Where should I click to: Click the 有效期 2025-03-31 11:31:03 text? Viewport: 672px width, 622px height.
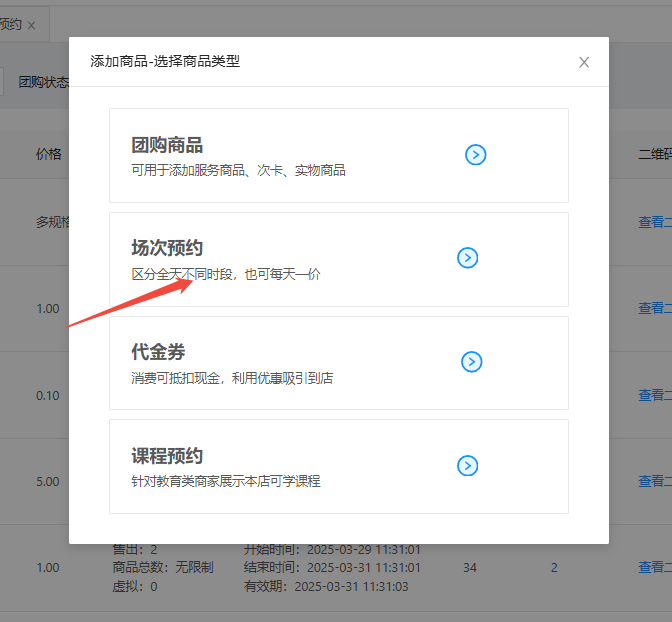(326, 586)
